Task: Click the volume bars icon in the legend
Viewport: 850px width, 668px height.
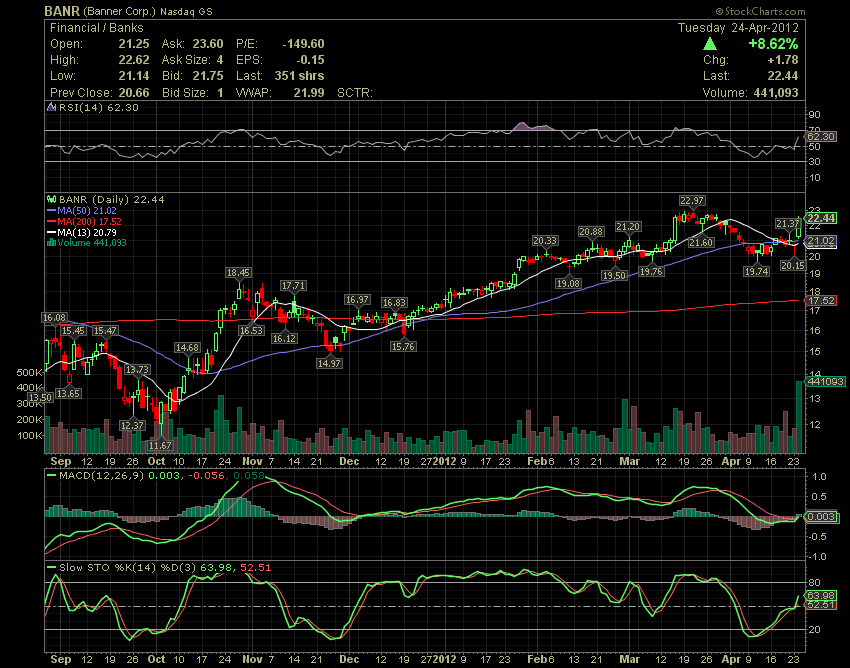Action: point(51,243)
